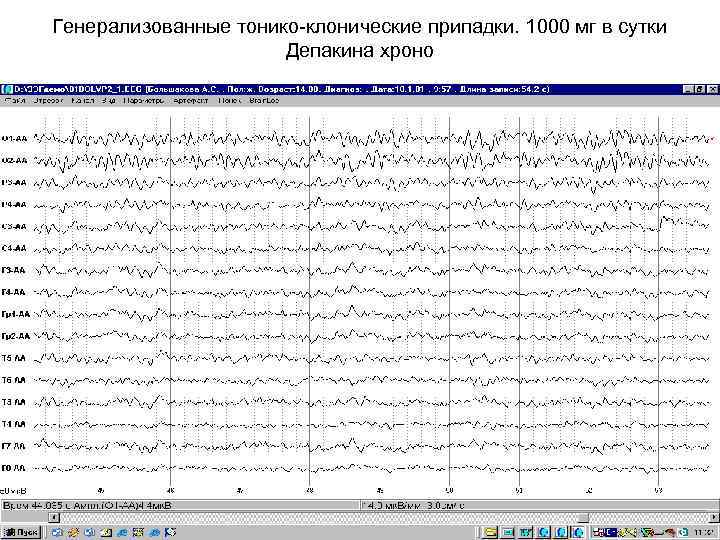Click the 48-second time axis marker
Image resolution: width=720 pixels, height=540 pixels.
310,491
